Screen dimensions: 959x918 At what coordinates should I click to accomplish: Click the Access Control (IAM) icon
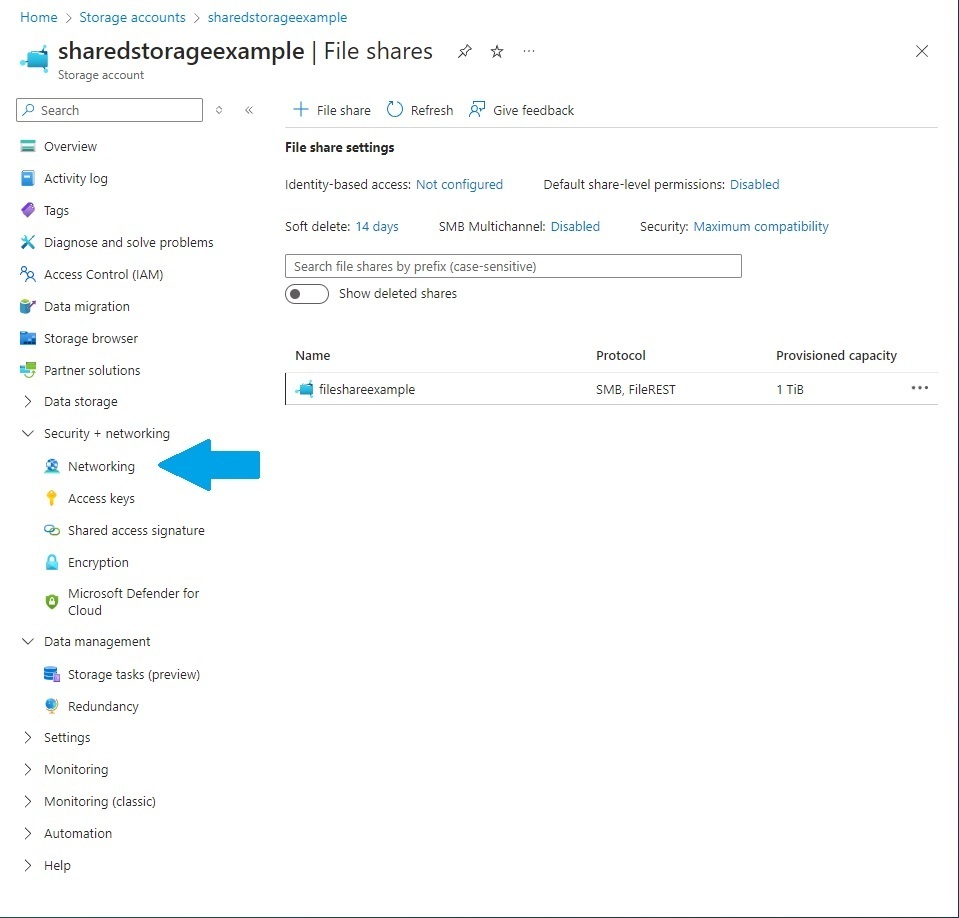pyautogui.click(x=28, y=274)
